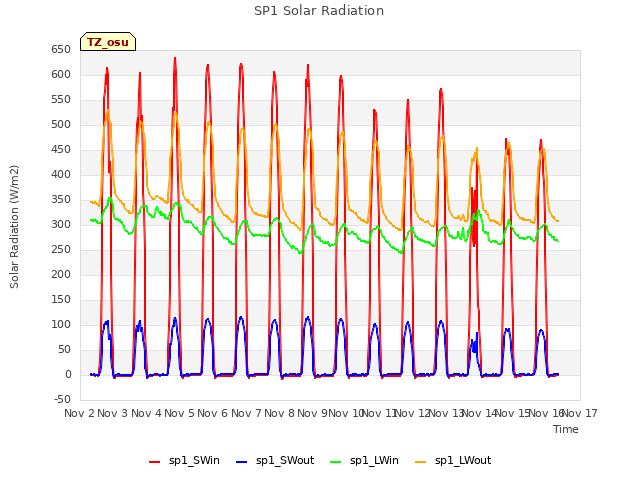Viewport: 640px width, 480px height.
Task: Click the Nov 17 x-axis label
Action: [580, 413]
